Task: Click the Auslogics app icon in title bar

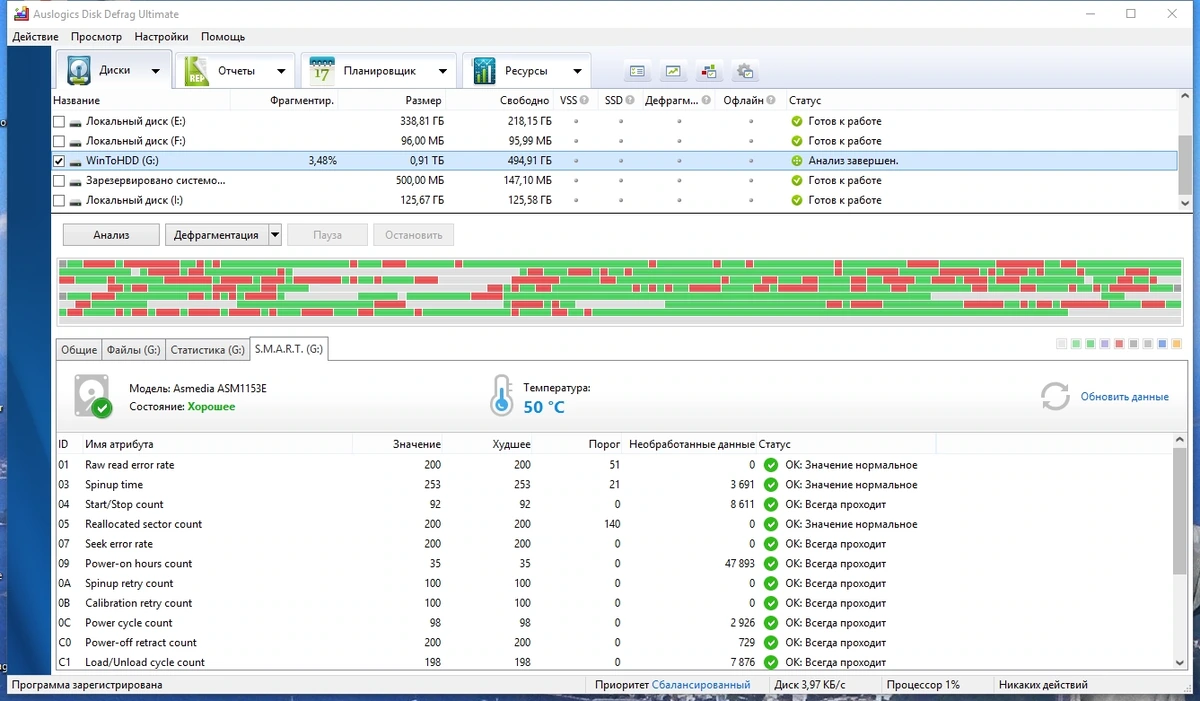Action: coord(19,14)
